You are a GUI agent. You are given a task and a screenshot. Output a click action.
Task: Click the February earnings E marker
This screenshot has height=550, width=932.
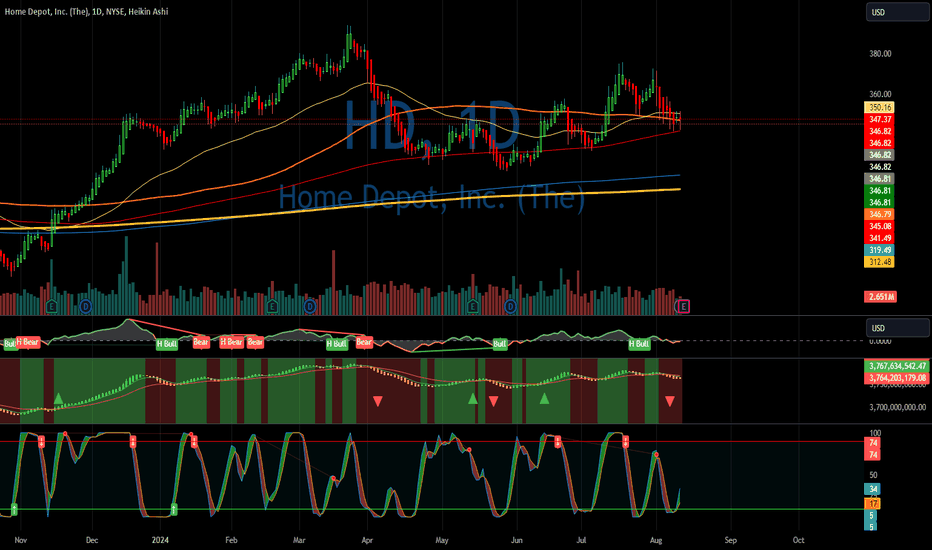272,307
